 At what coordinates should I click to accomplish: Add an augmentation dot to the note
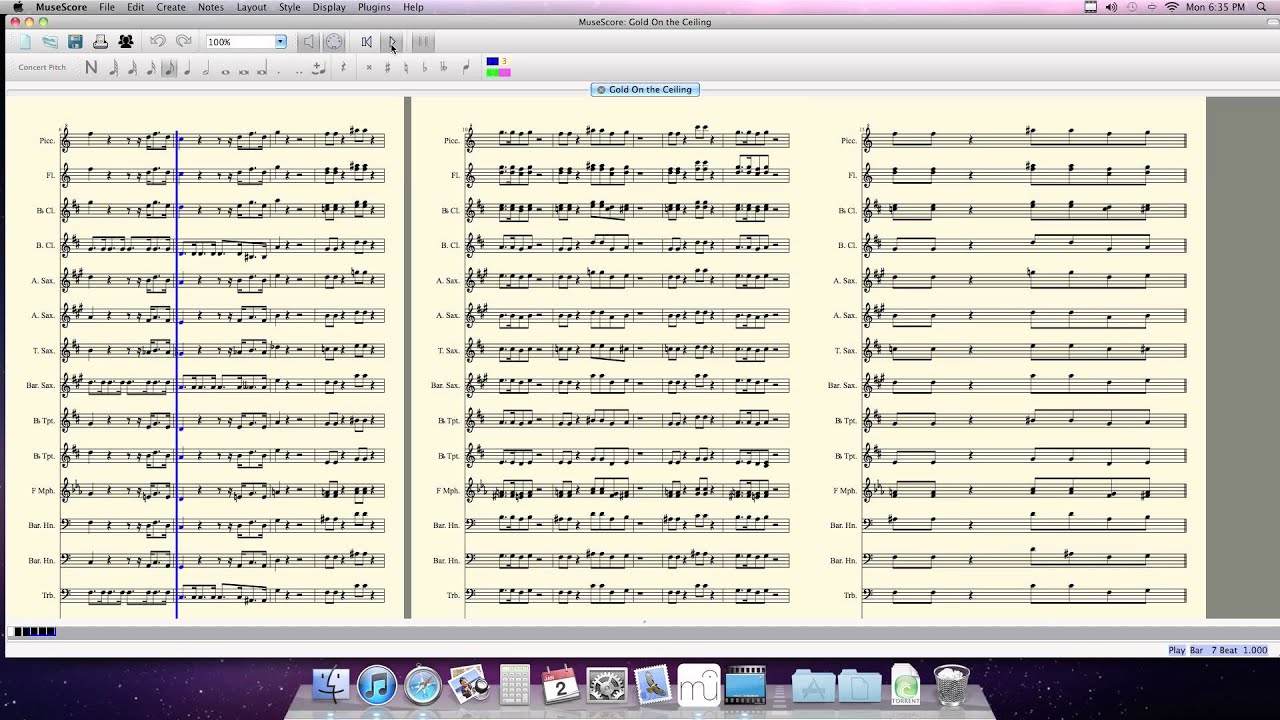tap(279, 70)
